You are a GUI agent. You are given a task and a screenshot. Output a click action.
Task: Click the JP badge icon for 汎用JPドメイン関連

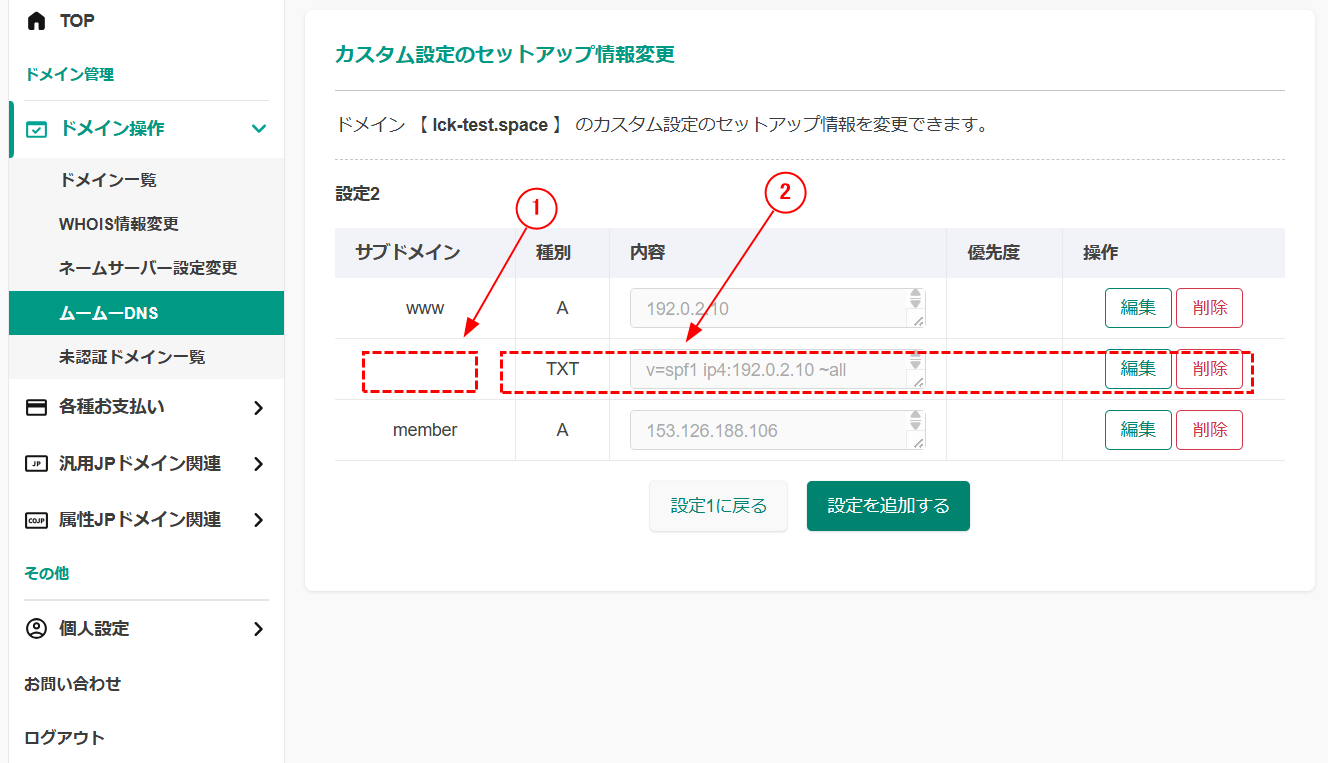[36, 464]
